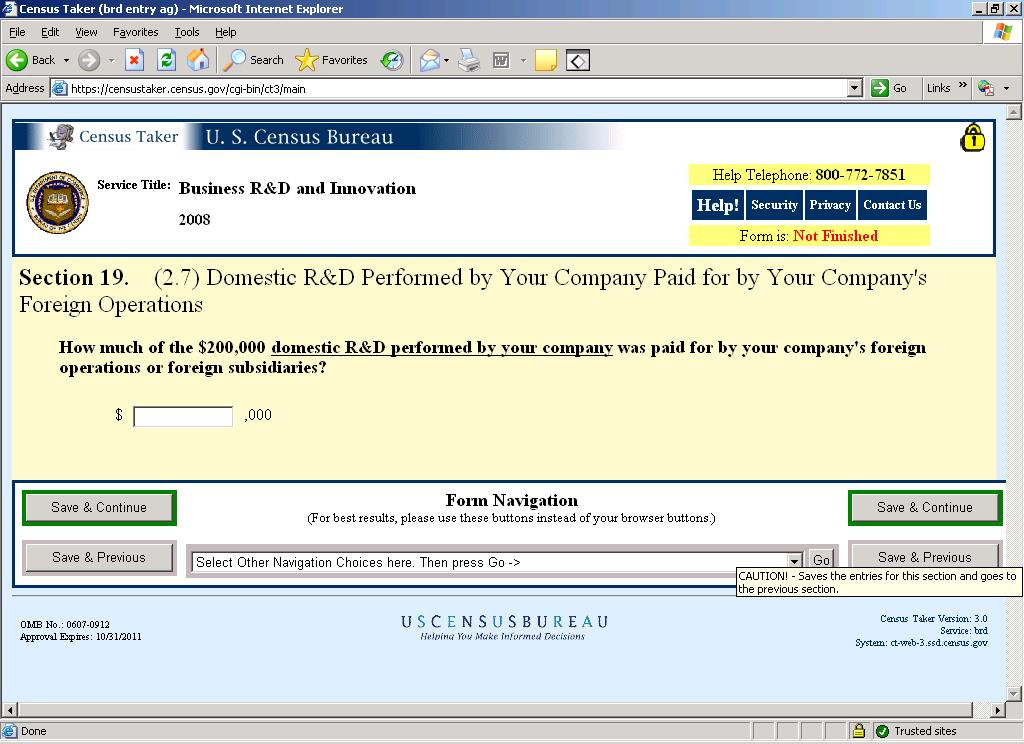Open the Favorites menu
The image size is (1024, 744).
[135, 32]
